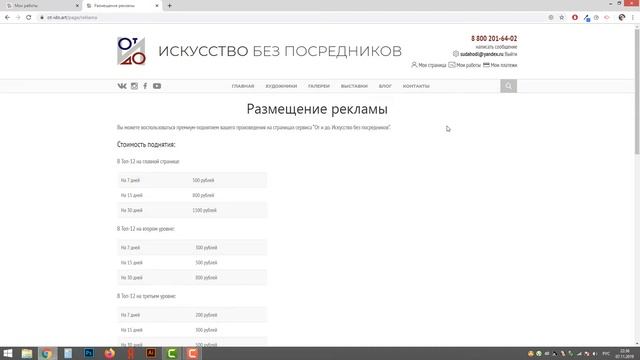Open ВЫСТАВКИ in the site menu
Screen dimensions: 640x360
pos(354,86)
